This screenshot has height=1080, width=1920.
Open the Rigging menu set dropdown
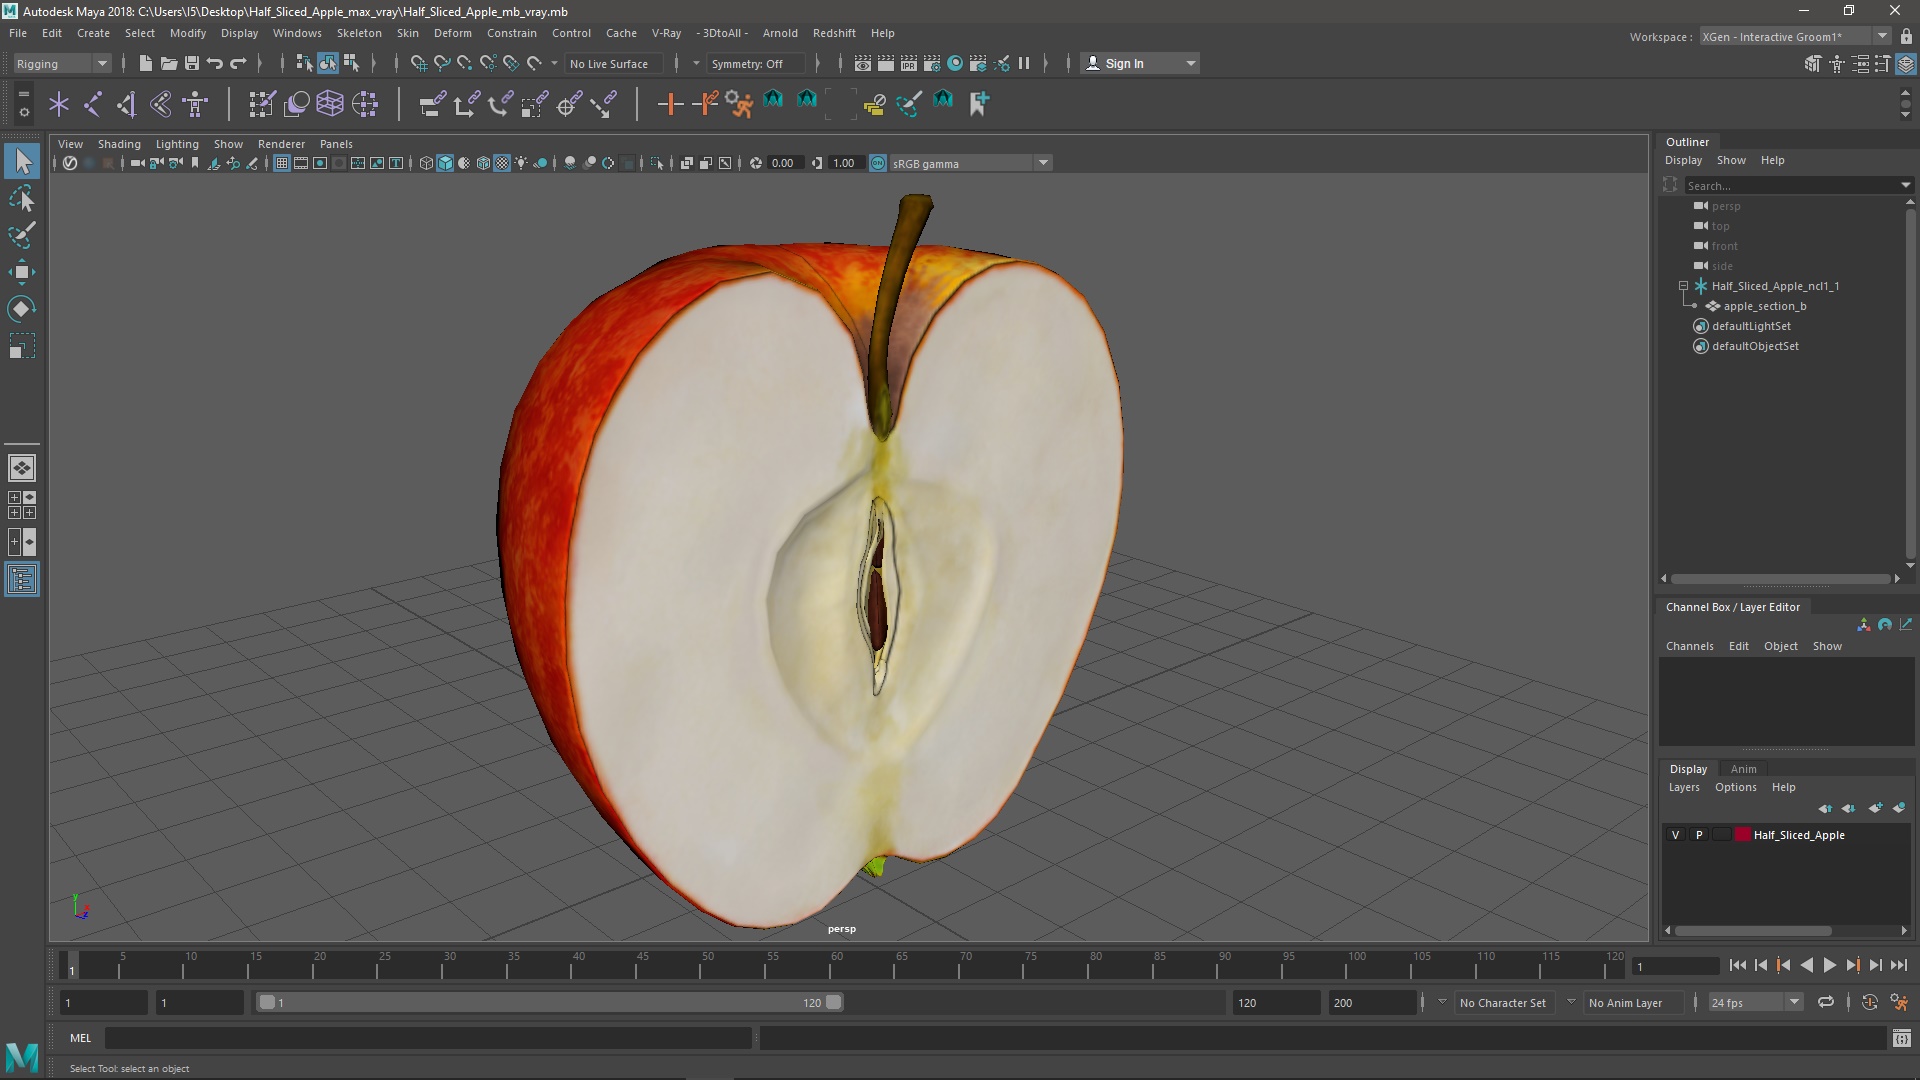pyautogui.click(x=61, y=63)
